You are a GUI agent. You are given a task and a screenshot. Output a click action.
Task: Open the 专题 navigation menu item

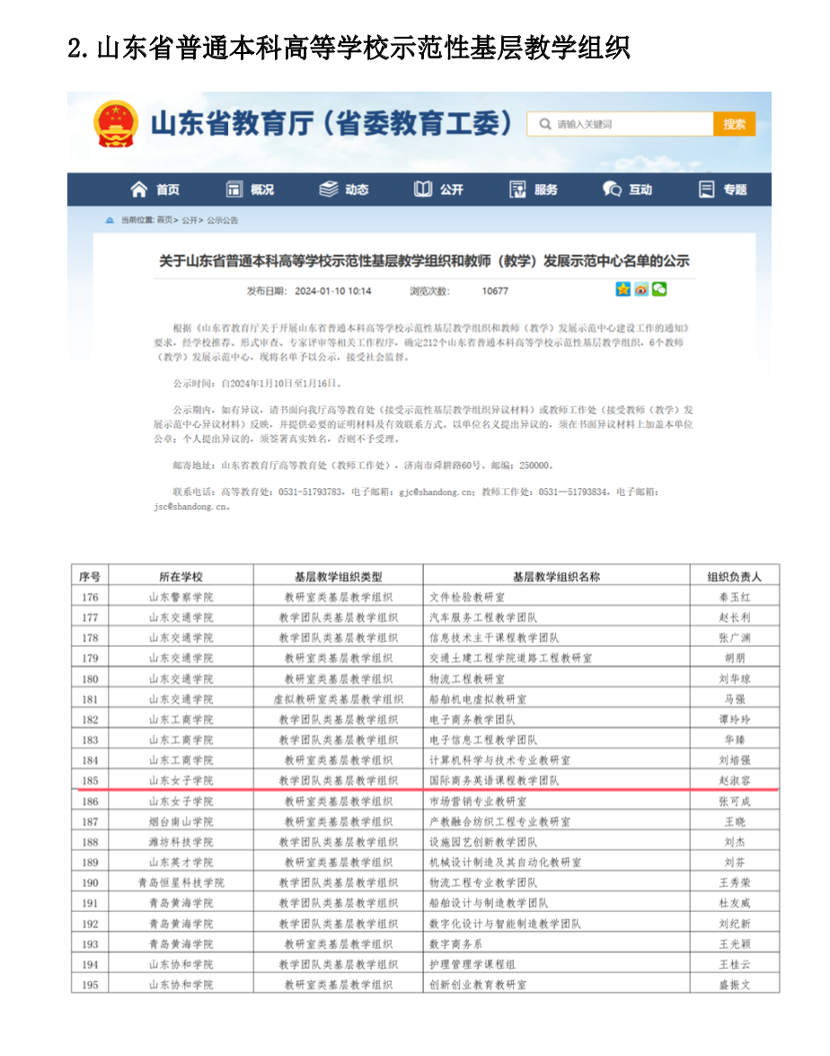click(x=722, y=190)
